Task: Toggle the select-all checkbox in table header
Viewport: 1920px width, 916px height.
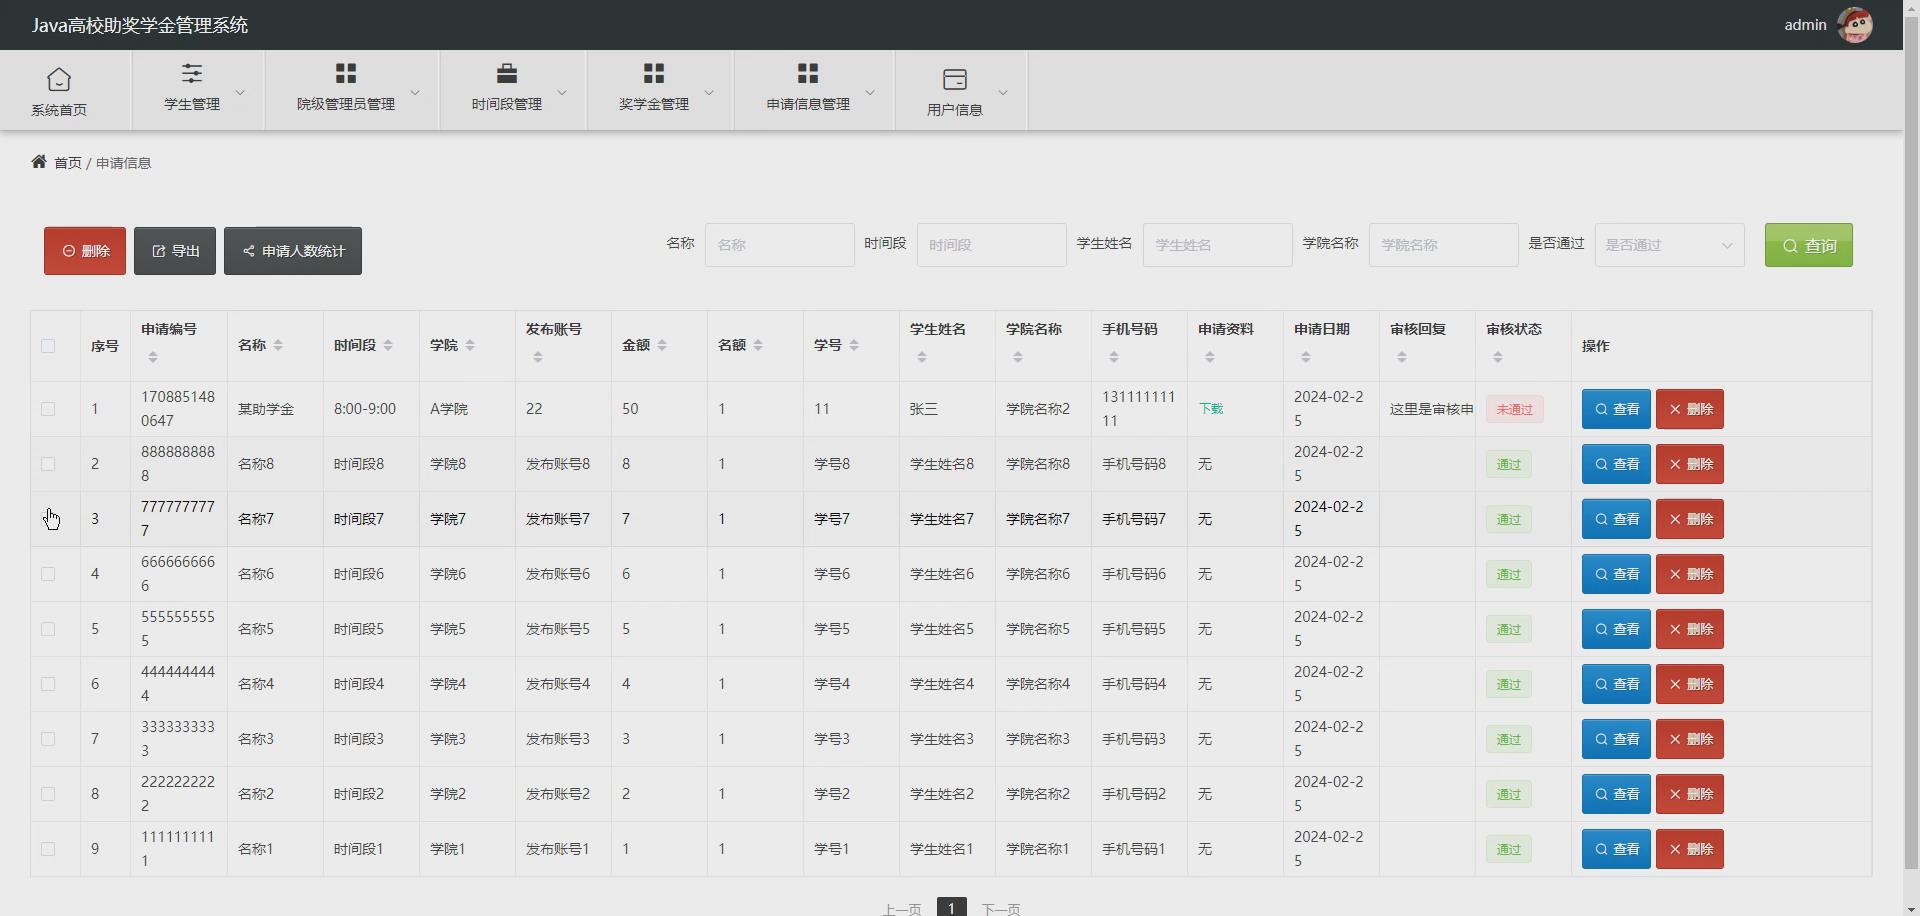Action: click(48, 345)
